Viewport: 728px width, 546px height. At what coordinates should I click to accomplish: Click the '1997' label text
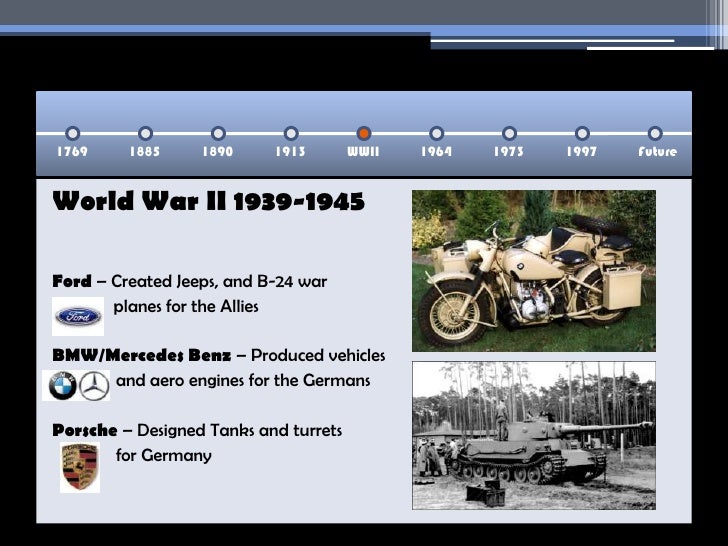click(582, 151)
